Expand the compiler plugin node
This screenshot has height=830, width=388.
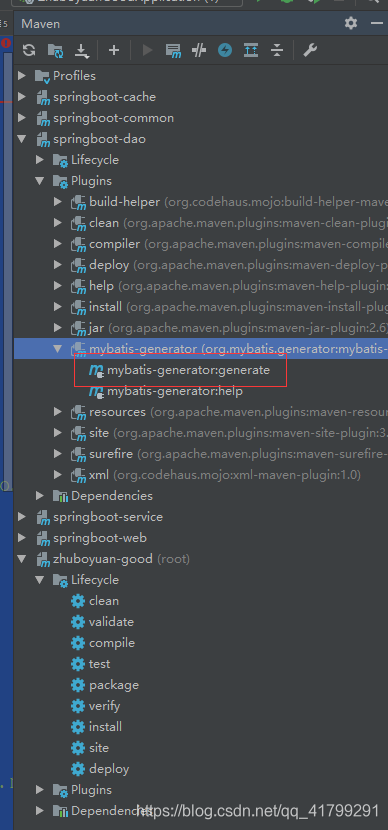coord(58,244)
